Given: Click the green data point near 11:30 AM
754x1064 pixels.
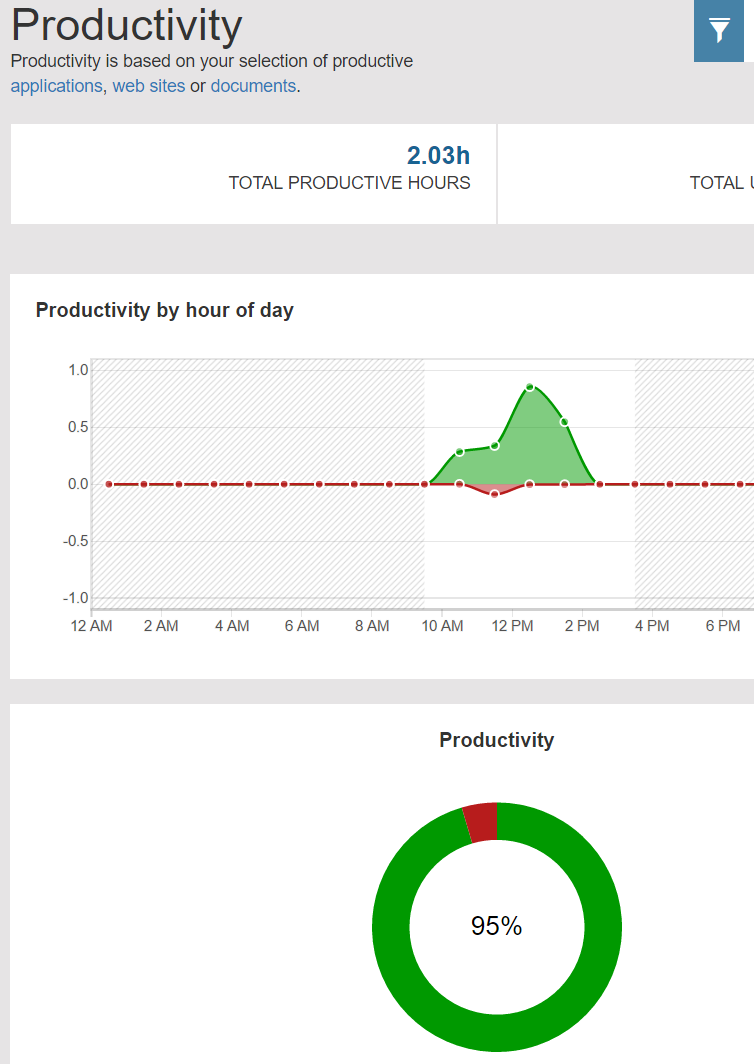Looking at the screenshot, I should click(495, 446).
